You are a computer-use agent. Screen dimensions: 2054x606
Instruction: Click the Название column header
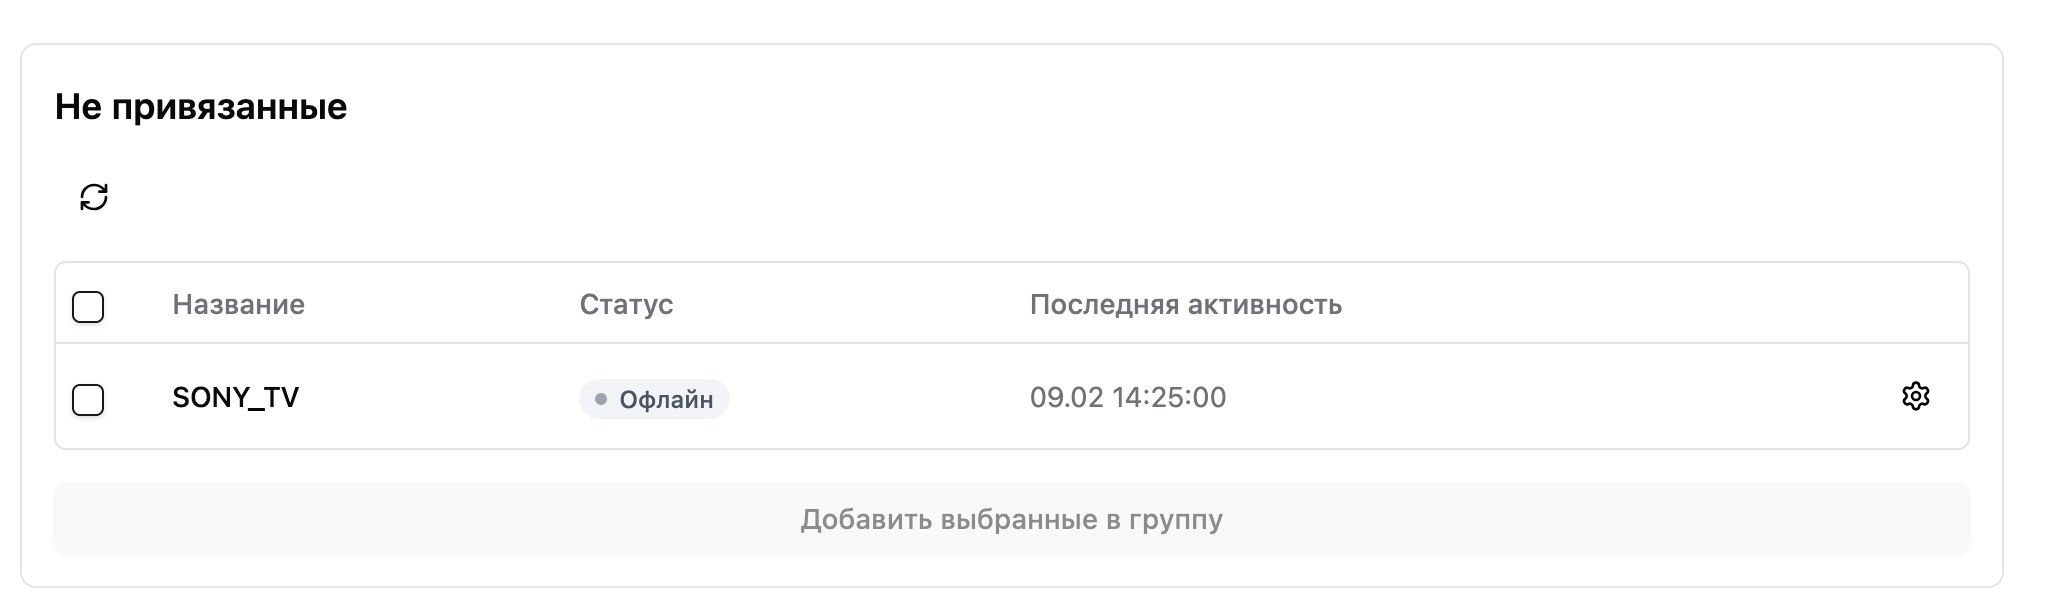coord(238,304)
